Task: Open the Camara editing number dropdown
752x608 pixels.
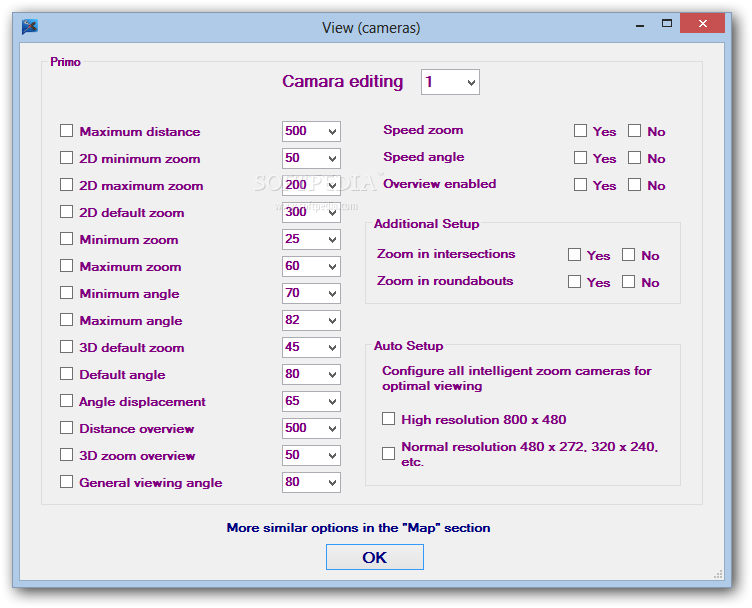Action: point(450,82)
